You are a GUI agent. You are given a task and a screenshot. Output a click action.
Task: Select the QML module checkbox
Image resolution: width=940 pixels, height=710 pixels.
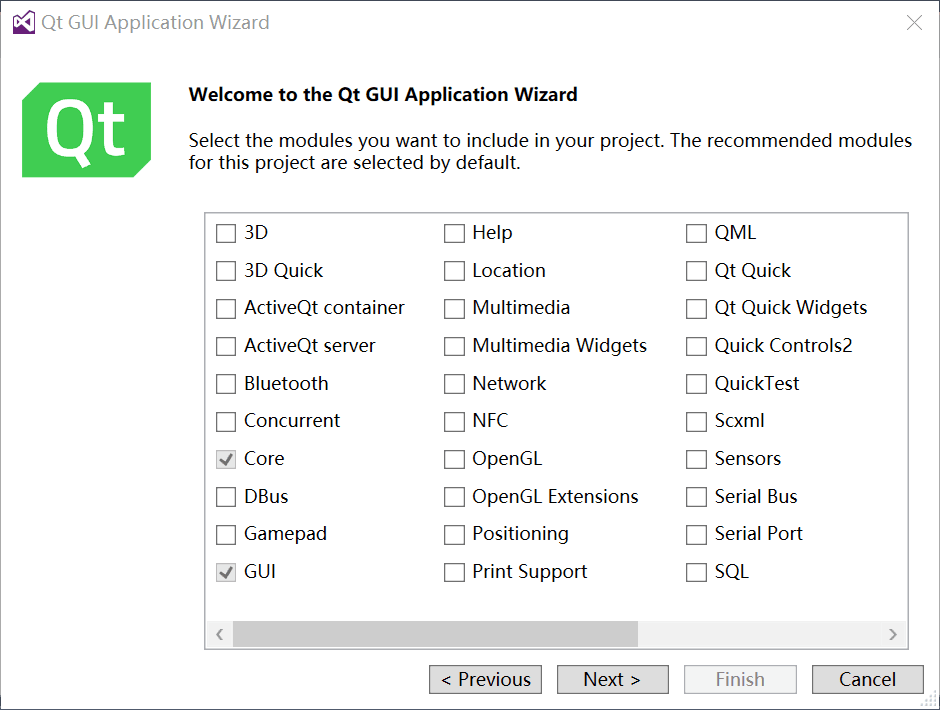click(x=697, y=234)
